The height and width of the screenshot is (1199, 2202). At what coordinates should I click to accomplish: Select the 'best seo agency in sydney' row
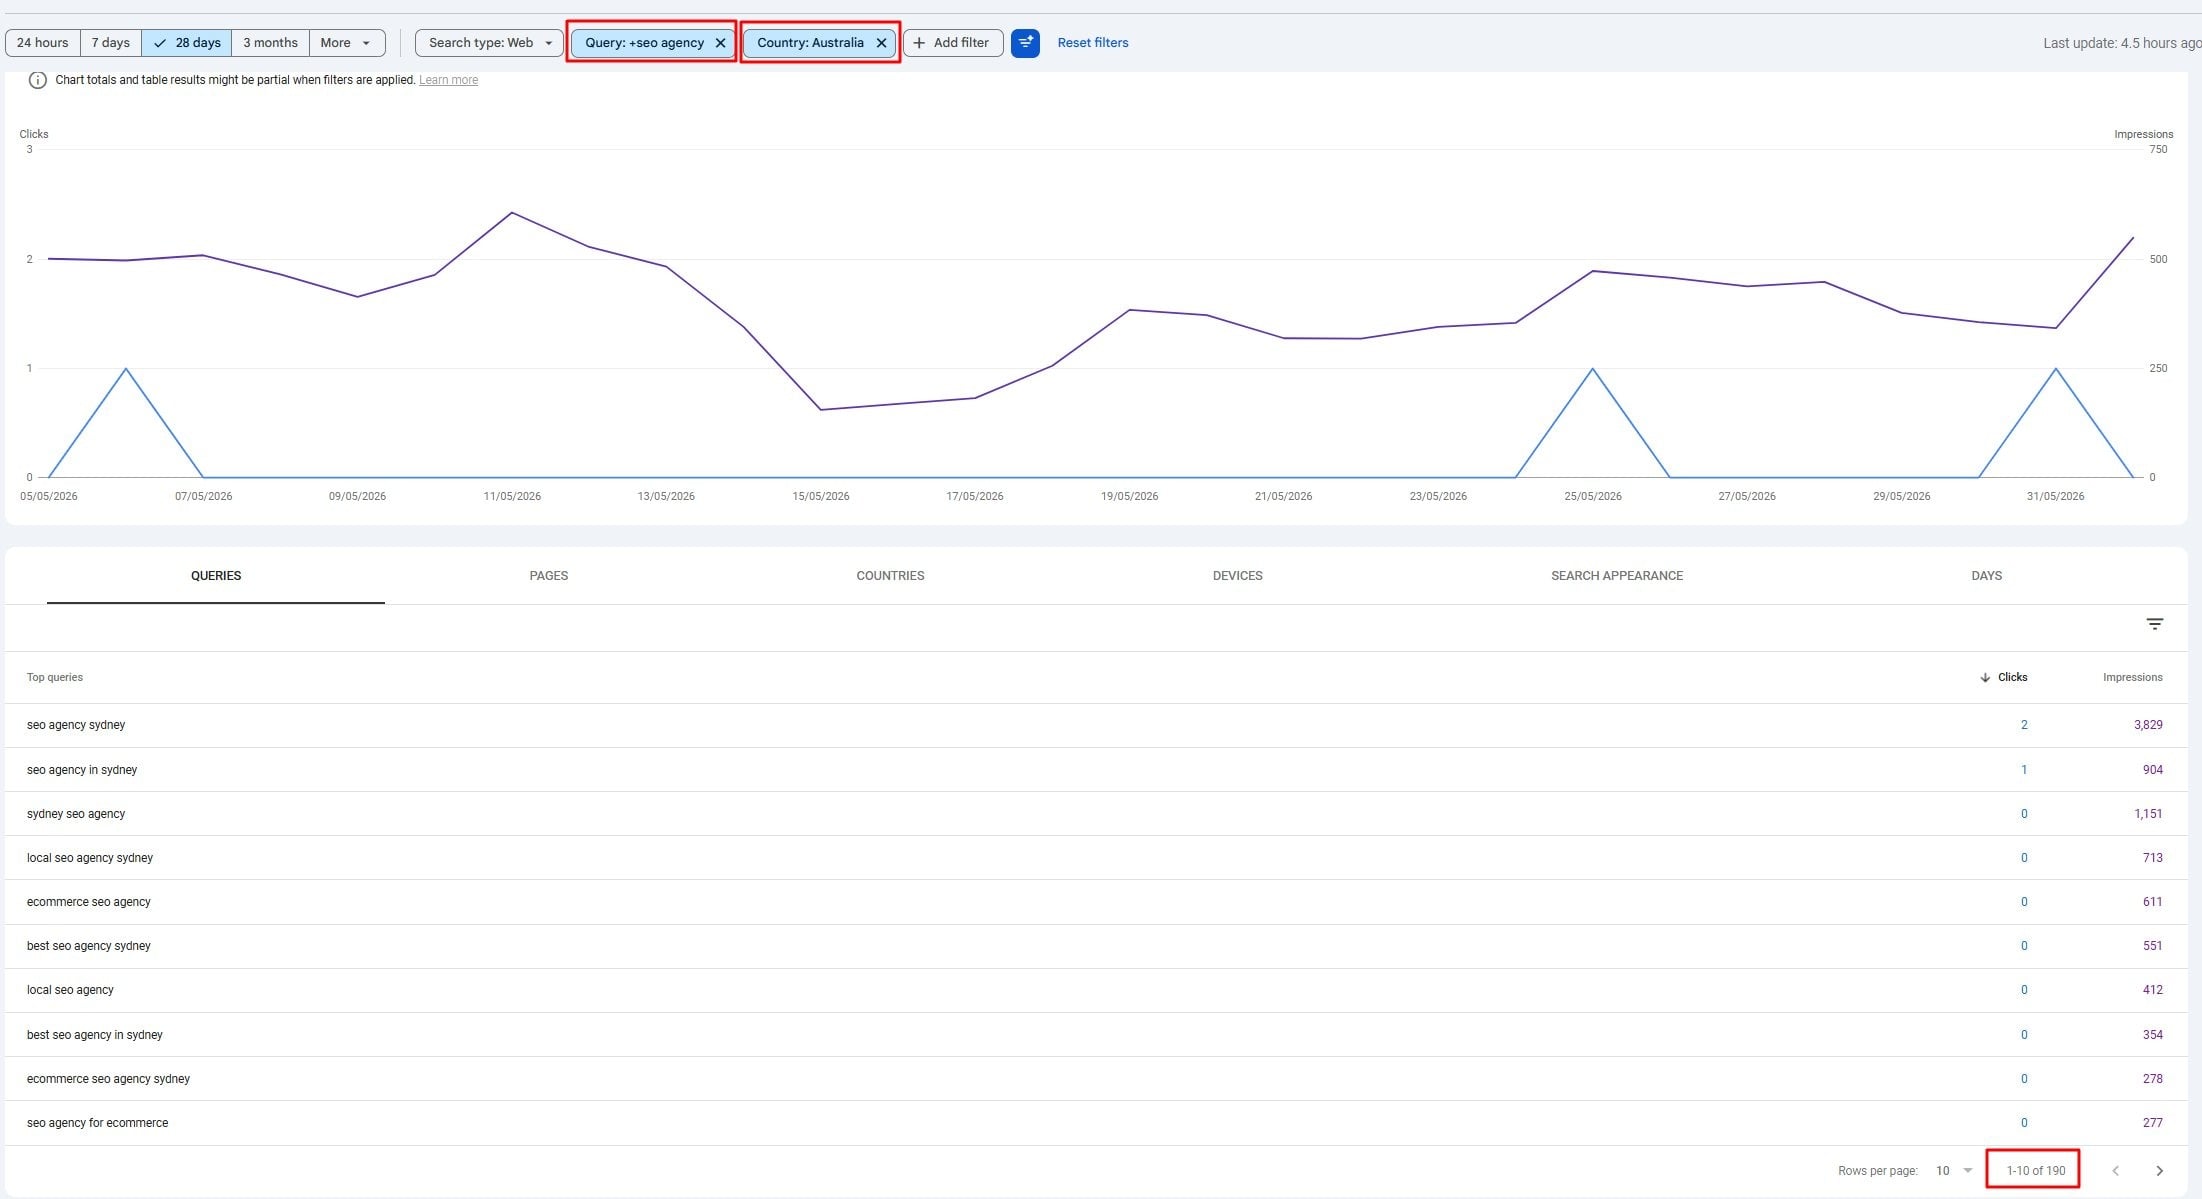pyautogui.click(x=1095, y=1035)
